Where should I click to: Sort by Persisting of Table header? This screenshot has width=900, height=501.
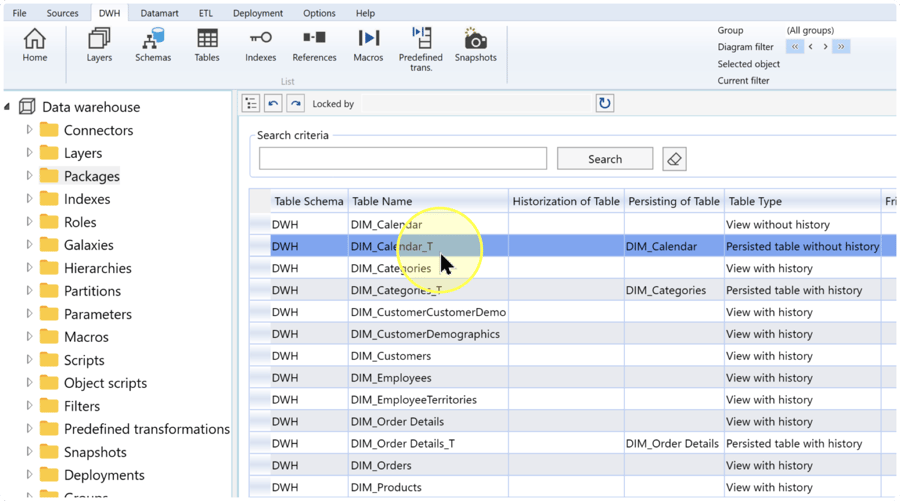(674, 201)
